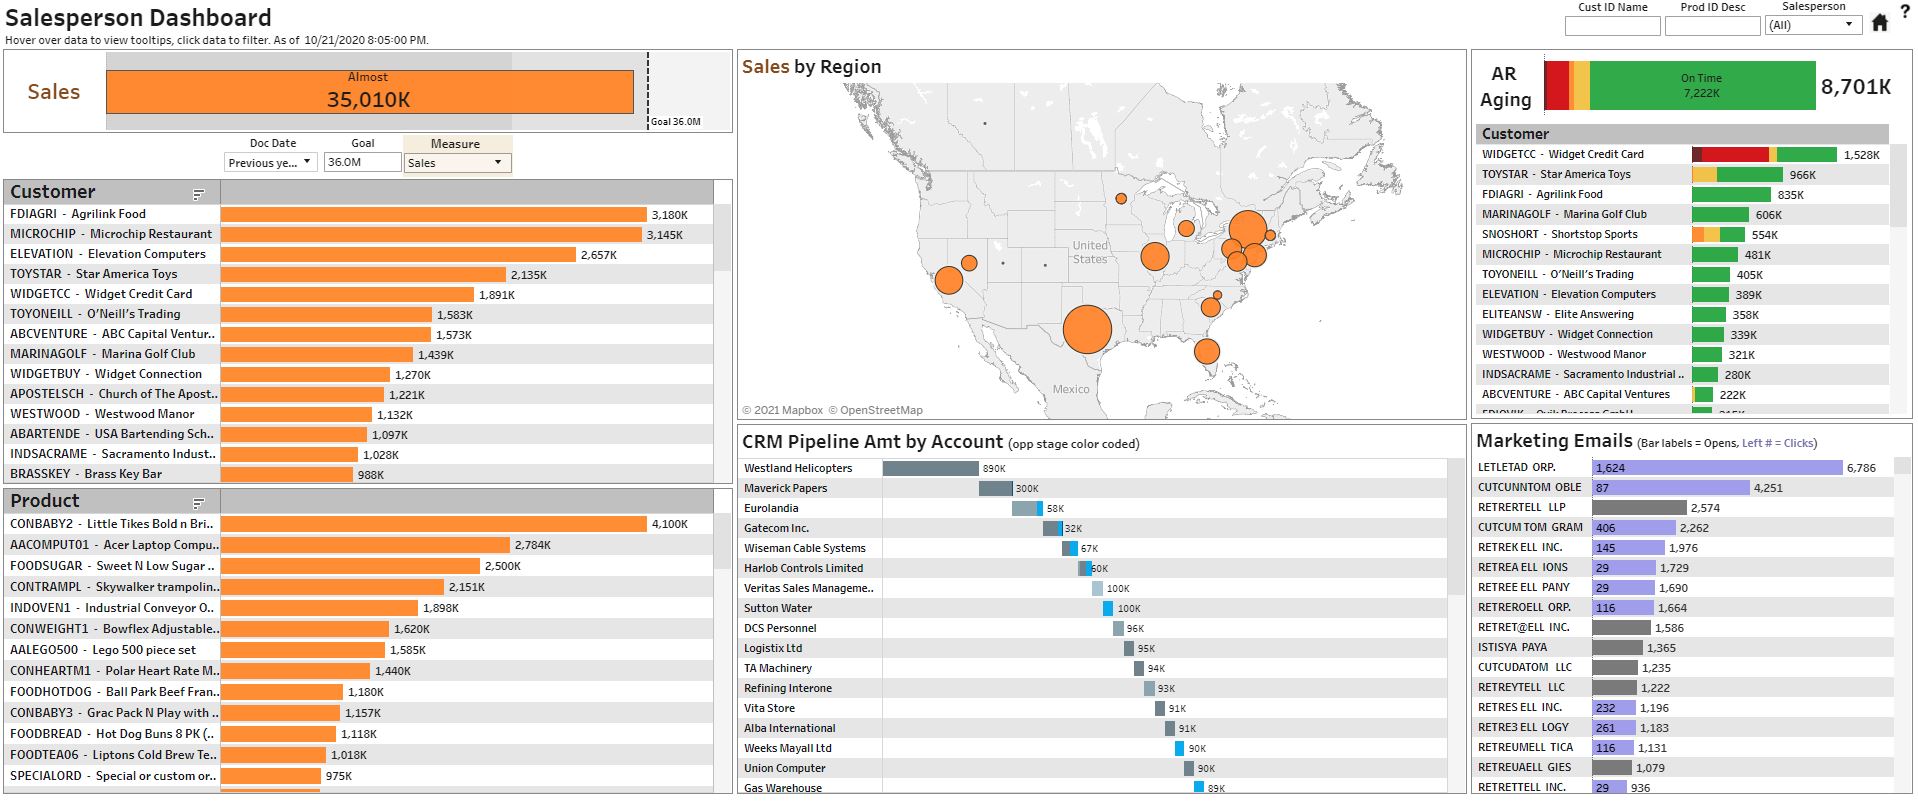
Task: Select WIDGETCC - Widget Credit Card sales row
Action: click(360, 294)
